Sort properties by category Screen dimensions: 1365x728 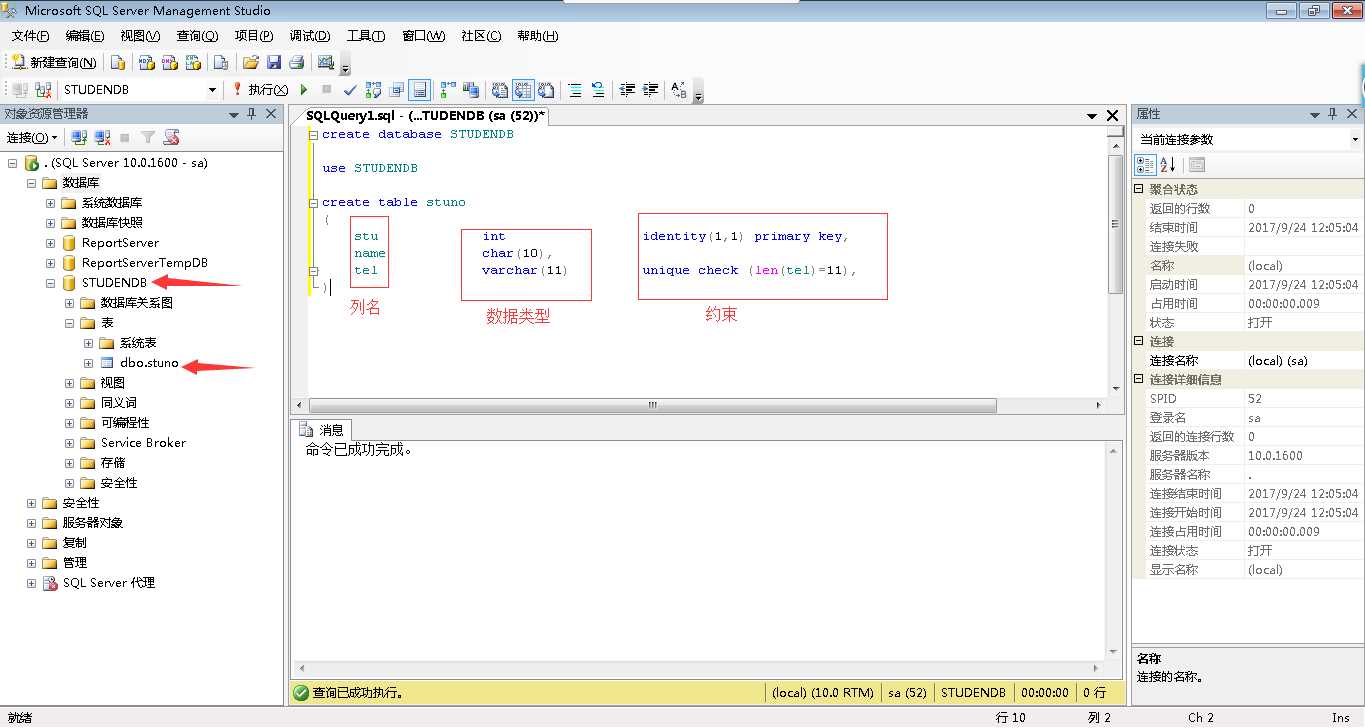tap(1145, 165)
